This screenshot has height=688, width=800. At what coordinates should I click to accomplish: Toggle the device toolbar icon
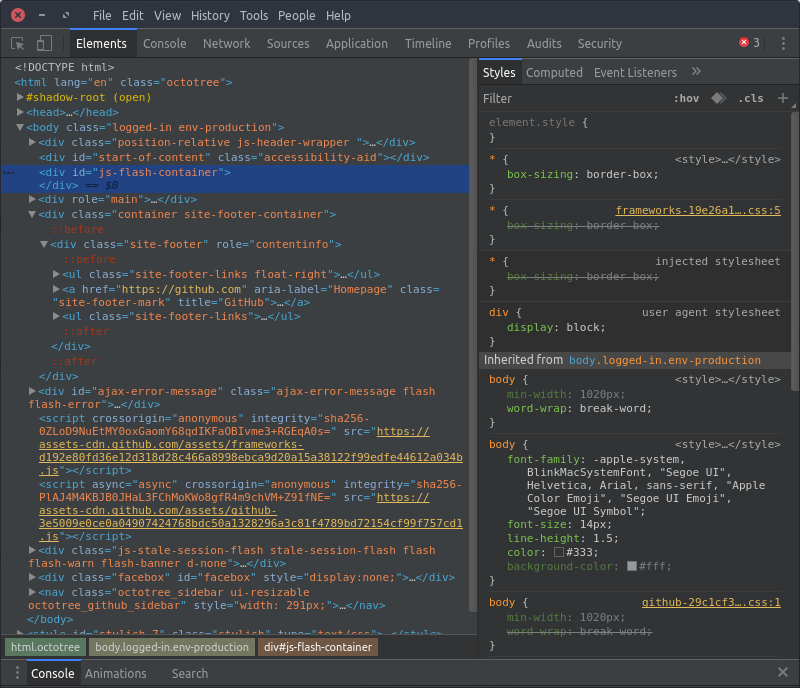click(x=44, y=43)
